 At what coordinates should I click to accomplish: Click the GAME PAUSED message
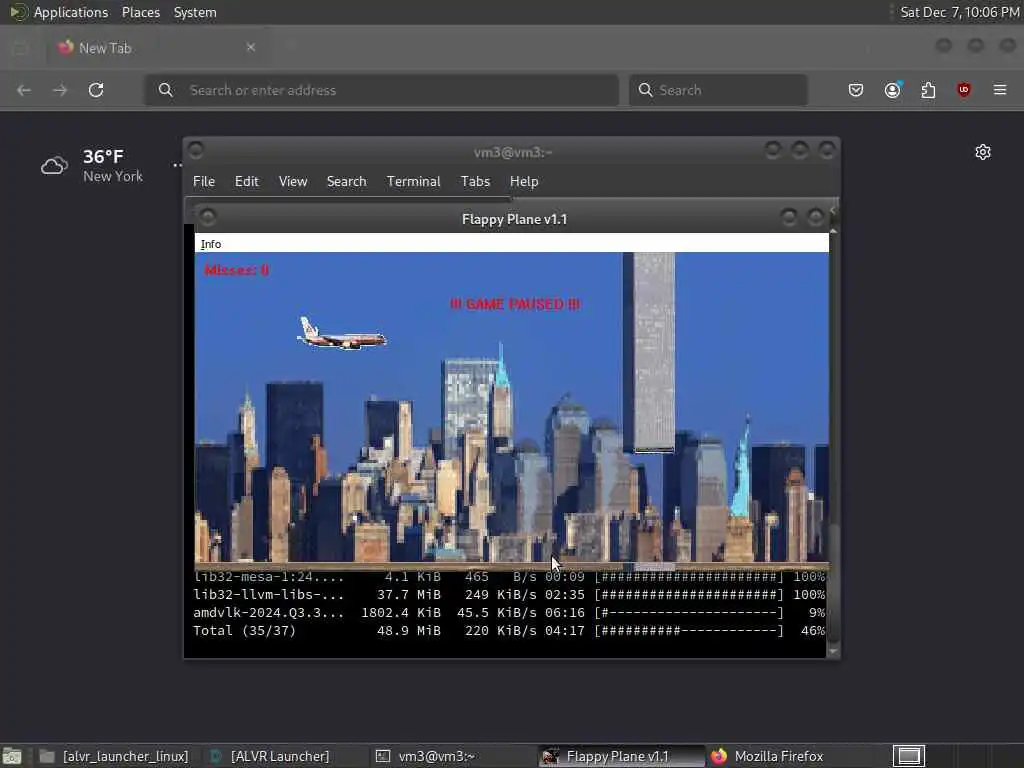[515, 304]
